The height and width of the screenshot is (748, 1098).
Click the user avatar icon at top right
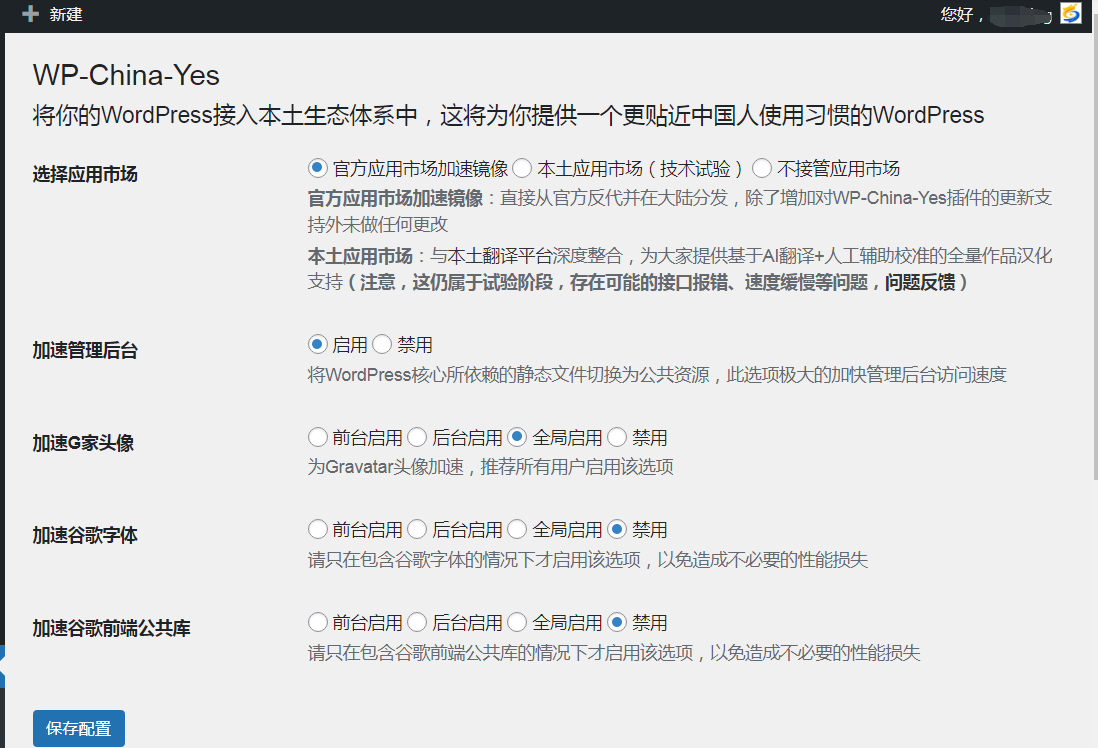1071,13
